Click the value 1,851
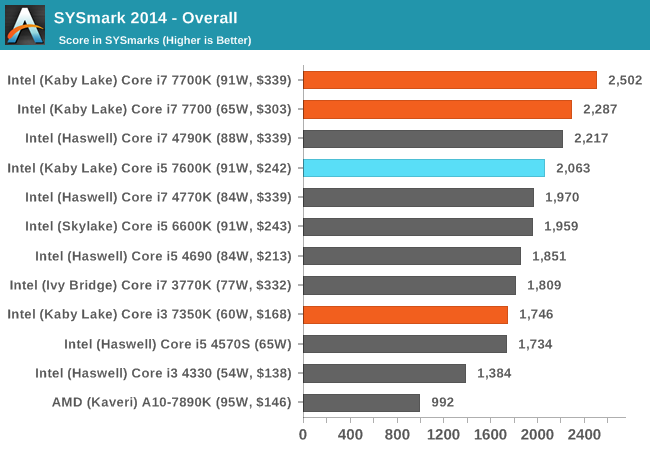The height and width of the screenshot is (450, 650). pyautogui.click(x=549, y=256)
